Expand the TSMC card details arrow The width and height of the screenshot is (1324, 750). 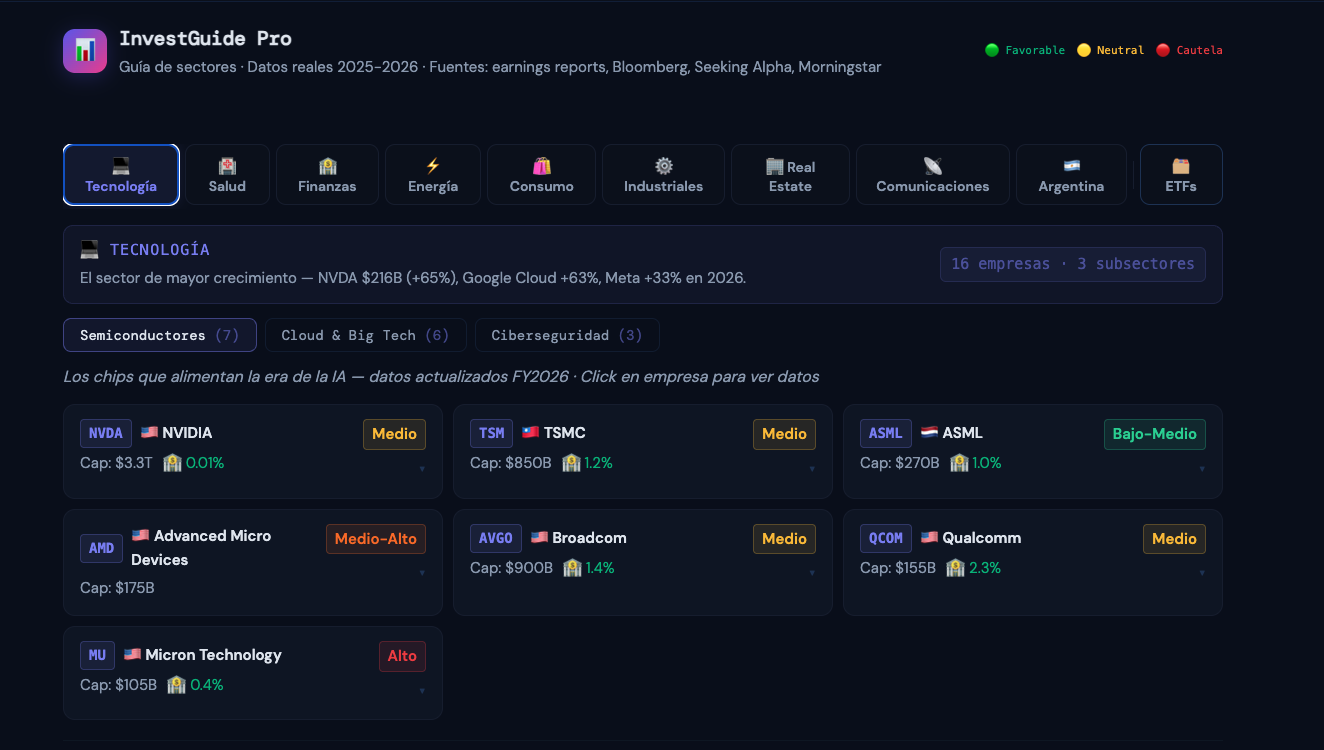pos(812,468)
